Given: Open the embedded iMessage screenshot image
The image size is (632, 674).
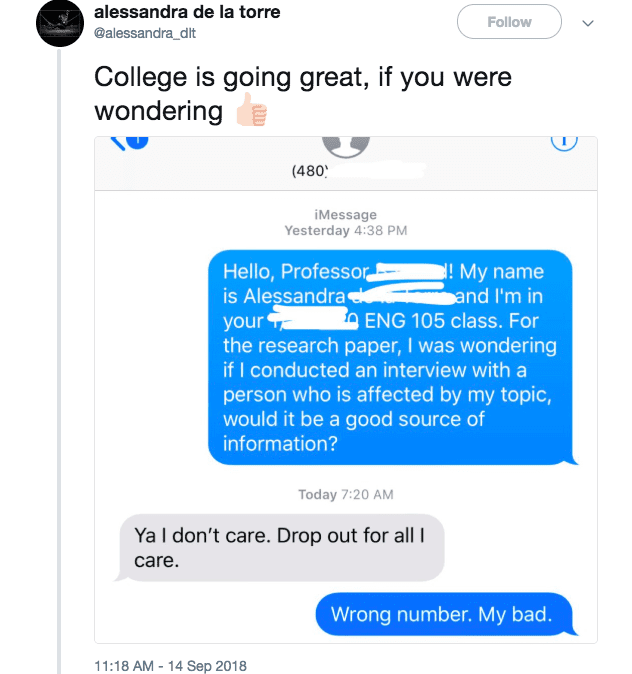Looking at the screenshot, I should point(346,390).
